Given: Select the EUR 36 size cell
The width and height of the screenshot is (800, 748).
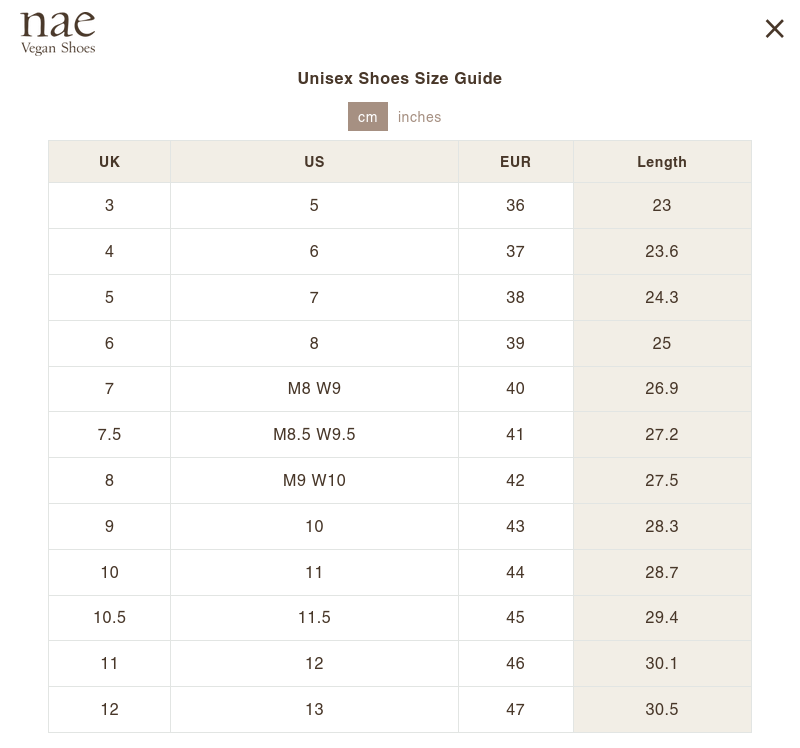Looking at the screenshot, I should 515,205.
